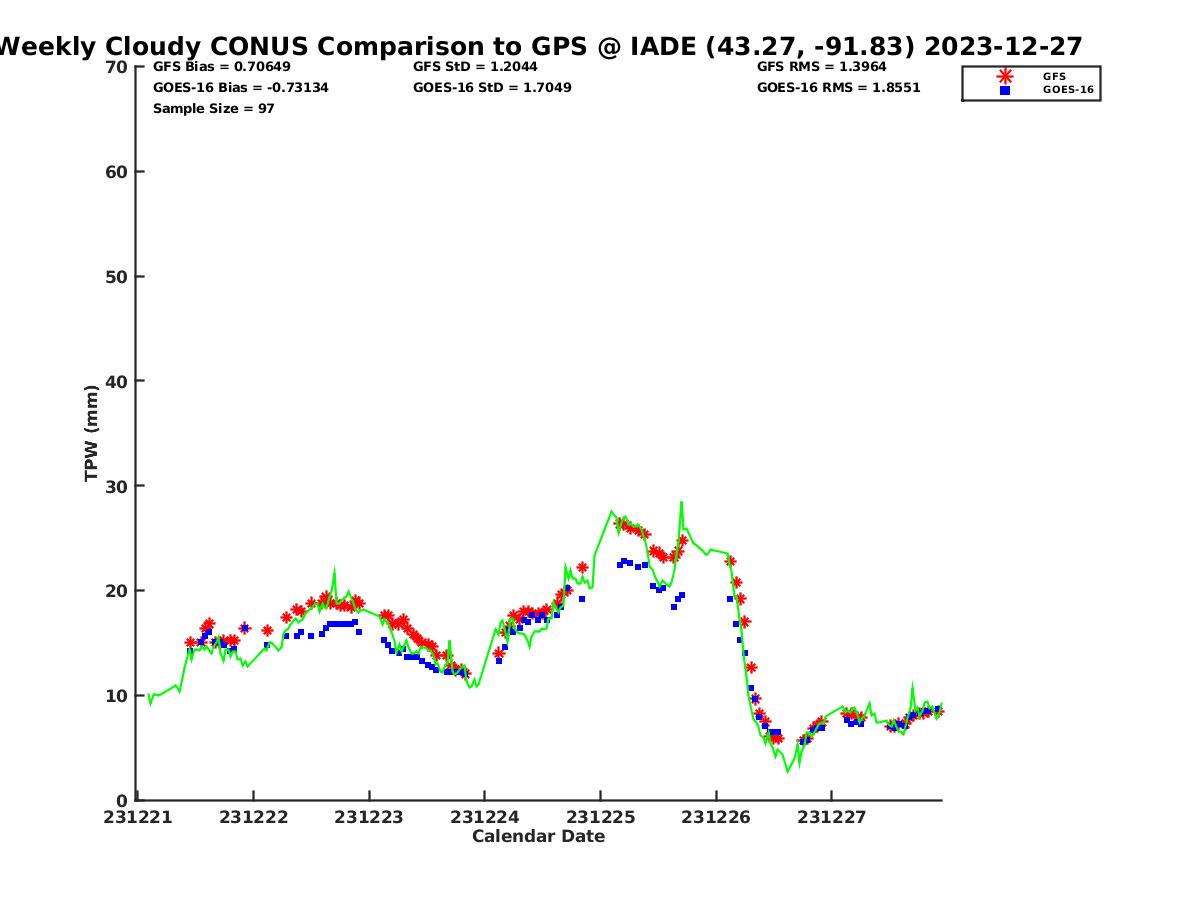
Task: Click the GFS StD statistic
Action: point(475,67)
